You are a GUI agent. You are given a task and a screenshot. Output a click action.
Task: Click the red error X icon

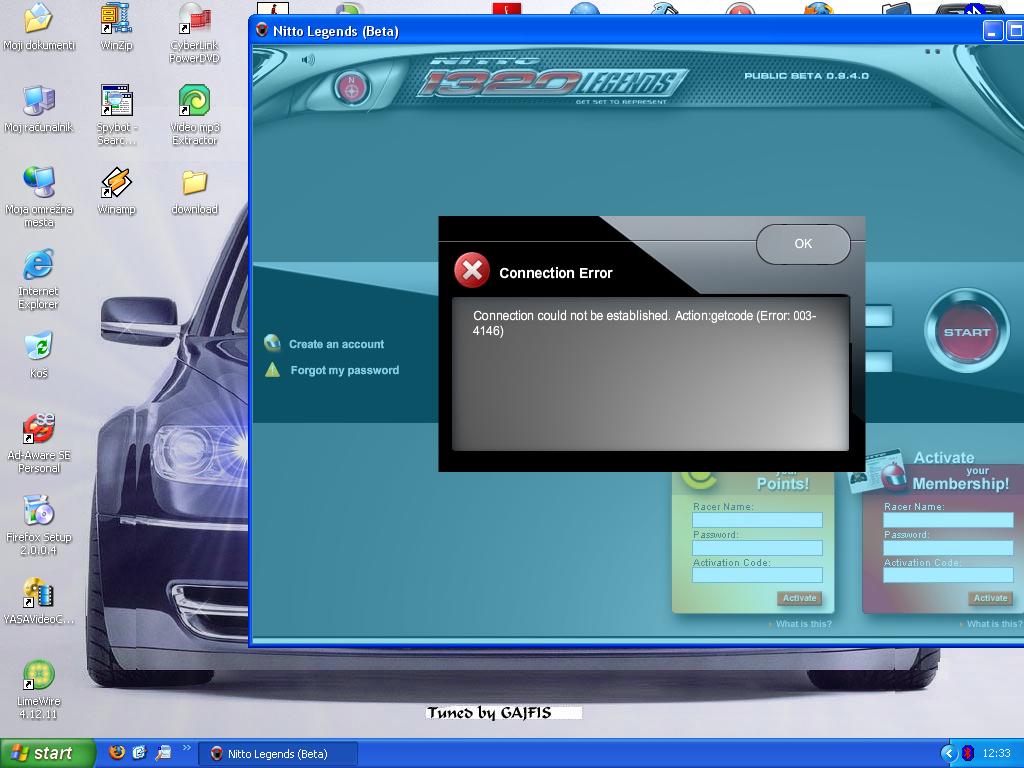pos(472,270)
